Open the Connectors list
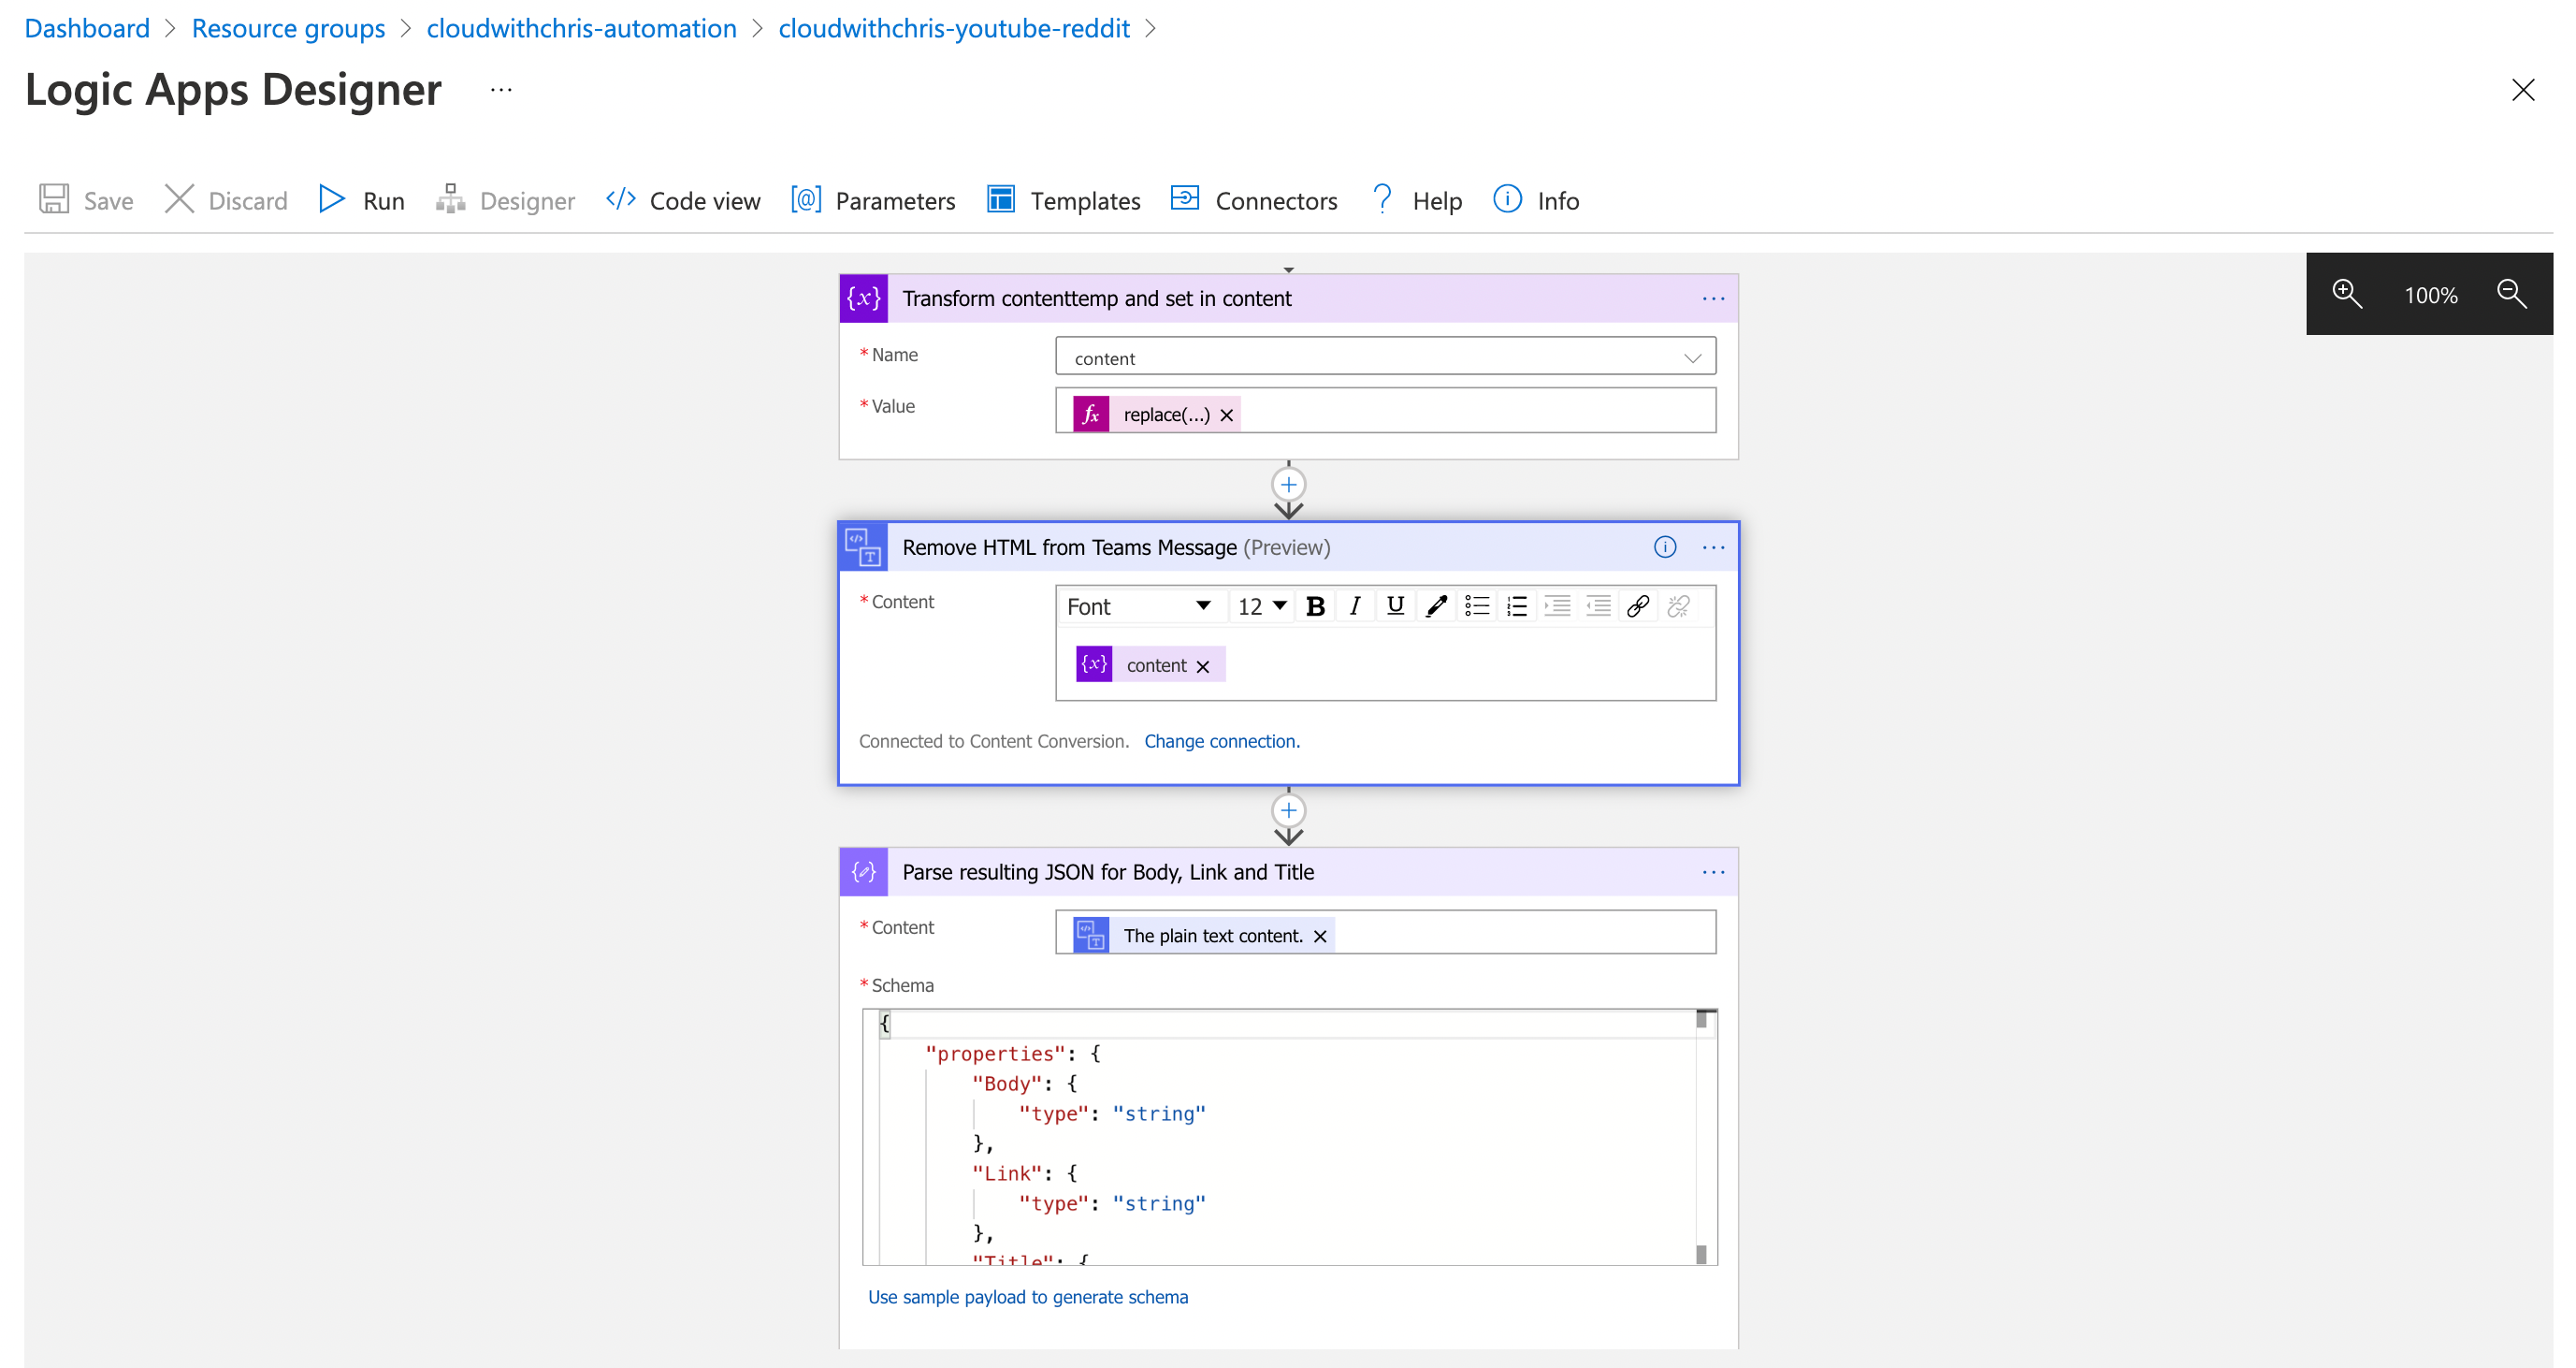2576x1368 pixels. coord(1254,200)
